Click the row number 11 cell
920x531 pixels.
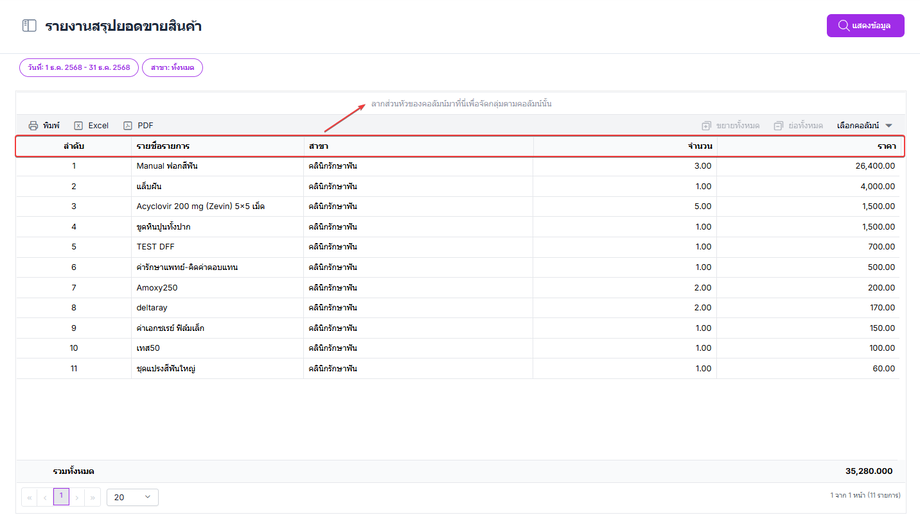(74, 368)
